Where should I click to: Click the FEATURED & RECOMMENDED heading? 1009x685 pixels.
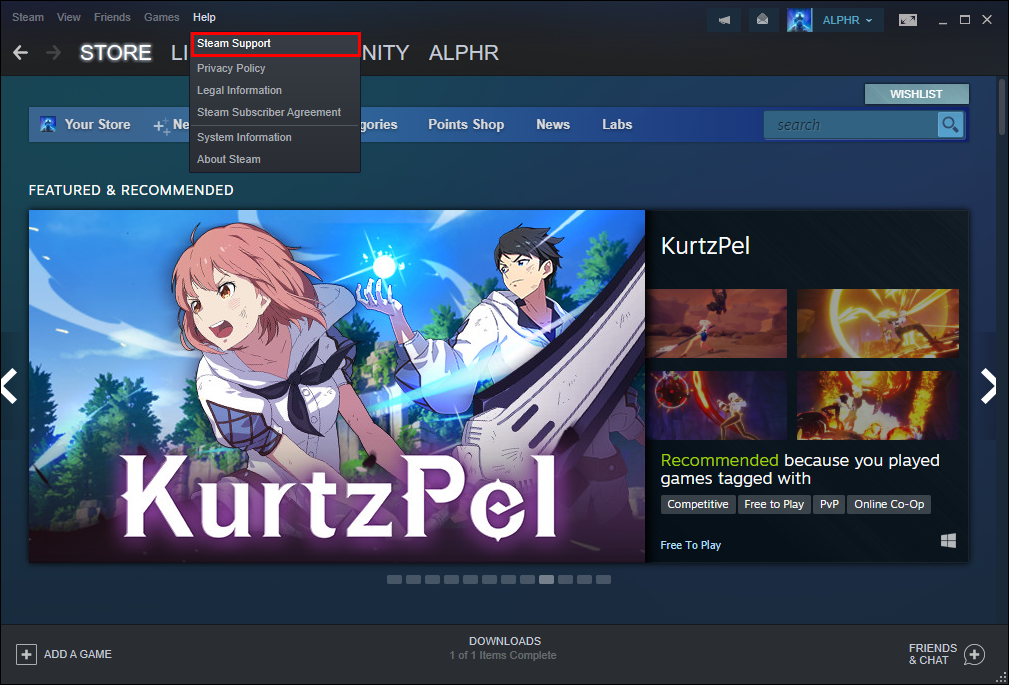pyautogui.click(x=131, y=191)
